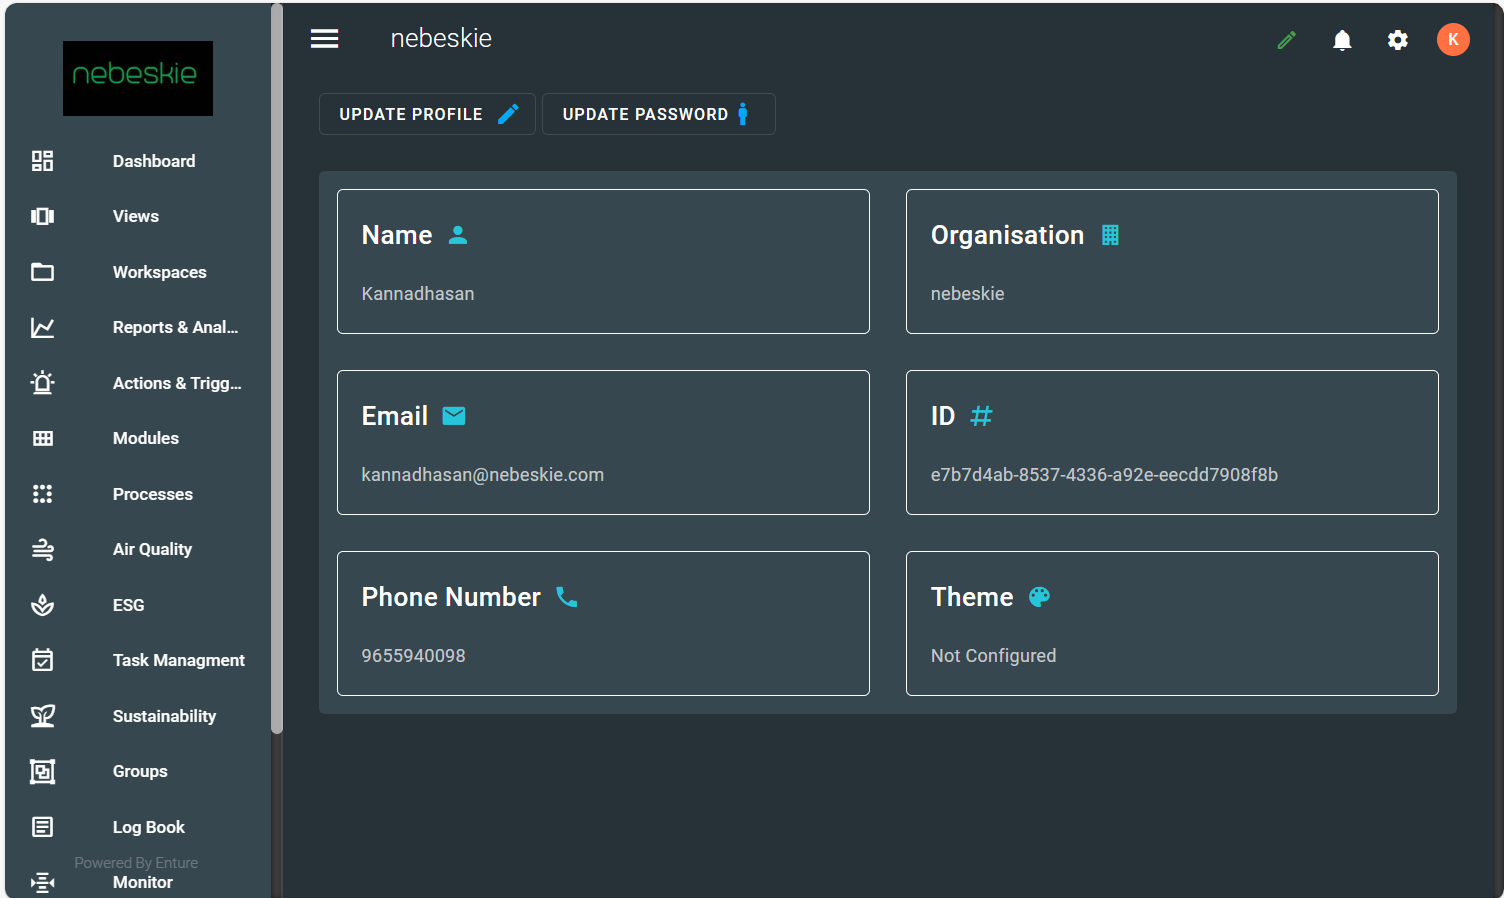Open the notifications bell
This screenshot has width=1504, height=898.
click(x=1342, y=40)
